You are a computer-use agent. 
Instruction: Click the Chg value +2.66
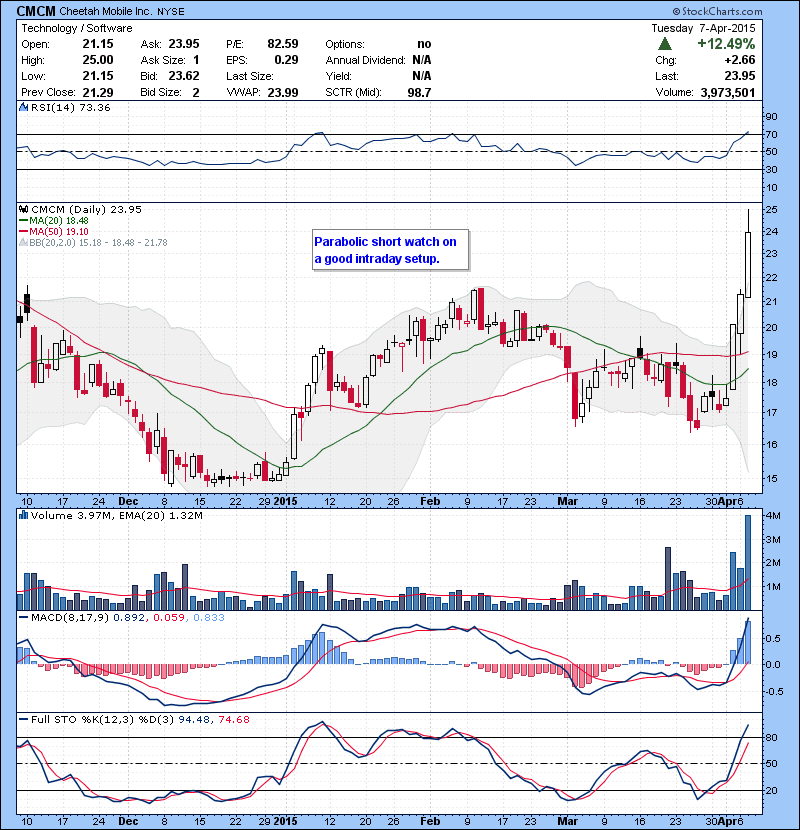point(740,60)
